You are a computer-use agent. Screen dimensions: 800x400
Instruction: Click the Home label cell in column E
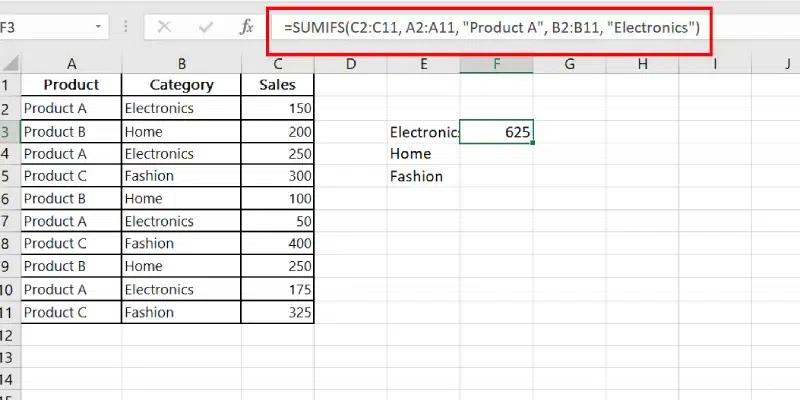coord(423,154)
